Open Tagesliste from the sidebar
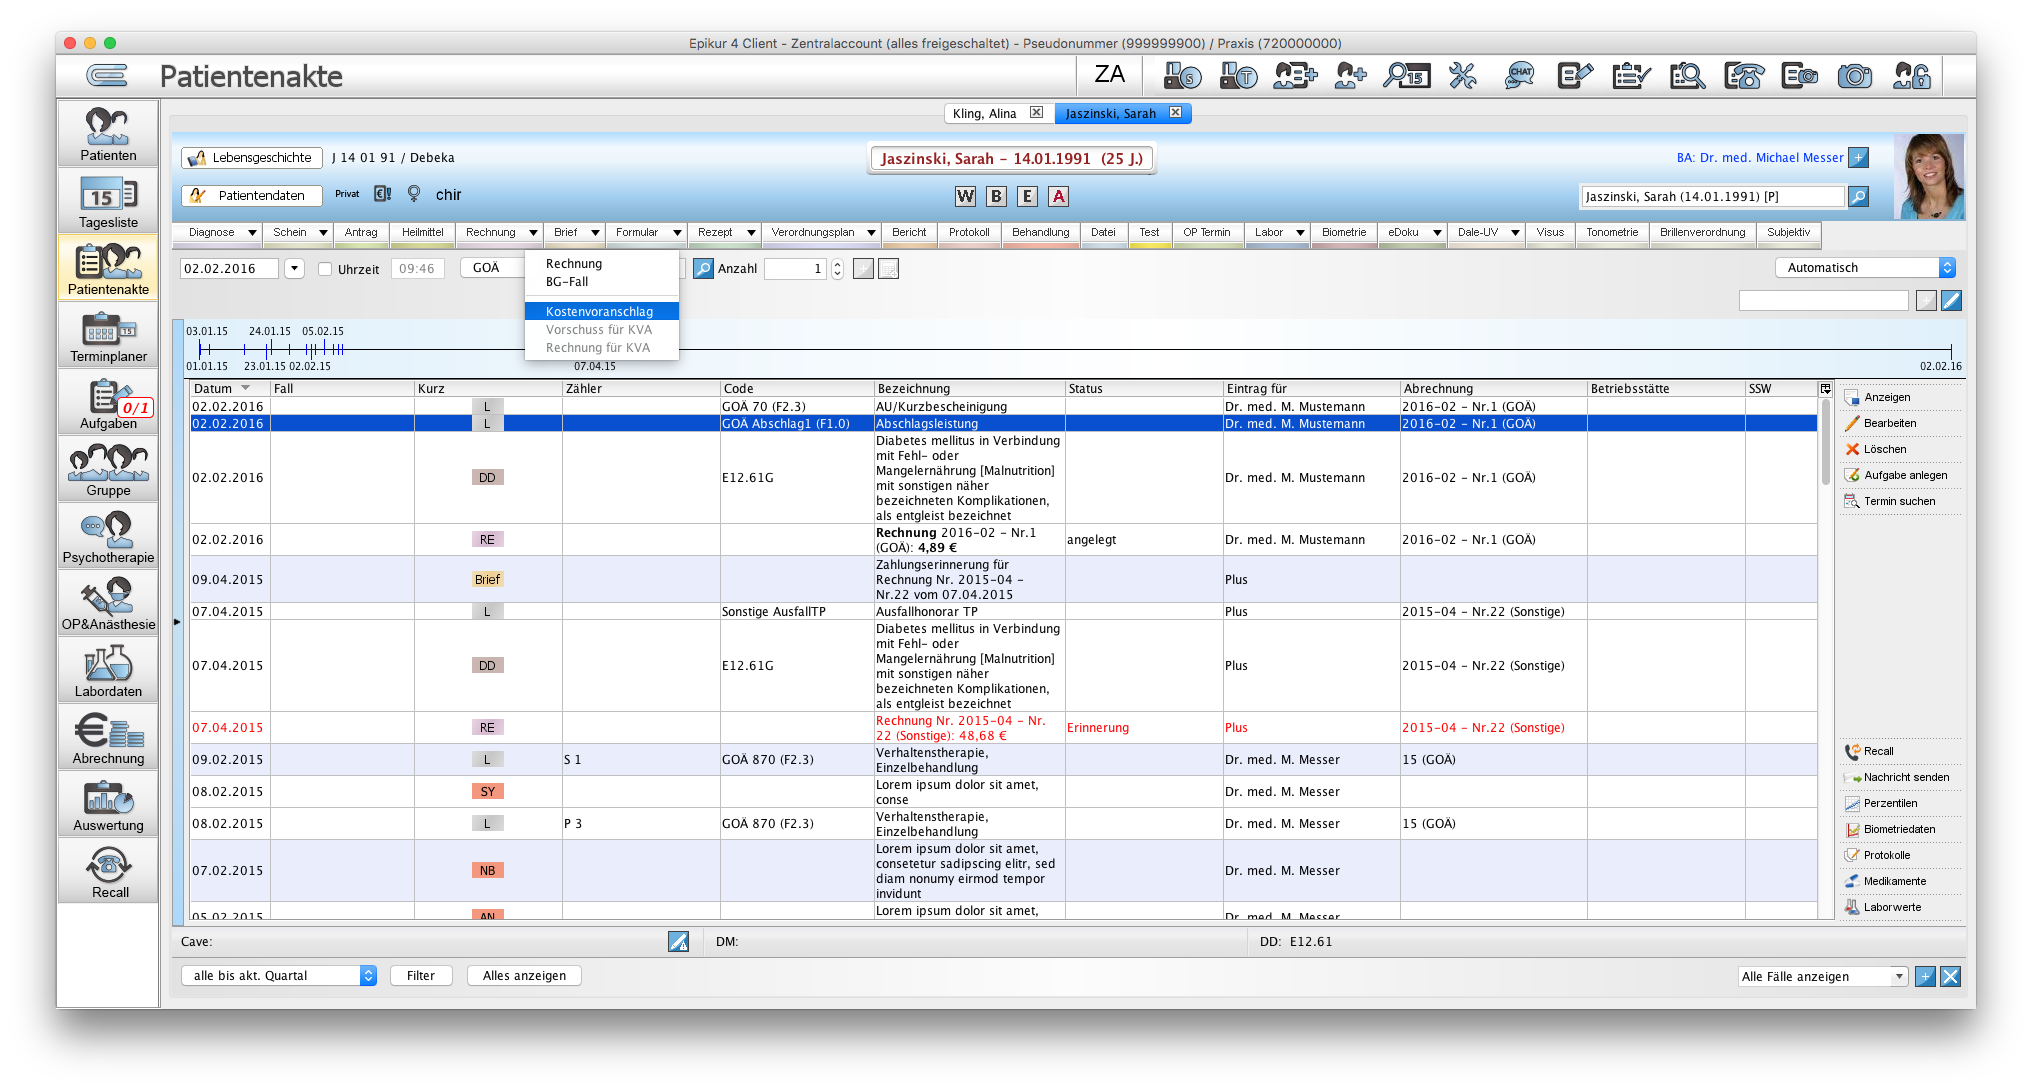The height and width of the screenshot is (1089, 2032). pos(108,201)
